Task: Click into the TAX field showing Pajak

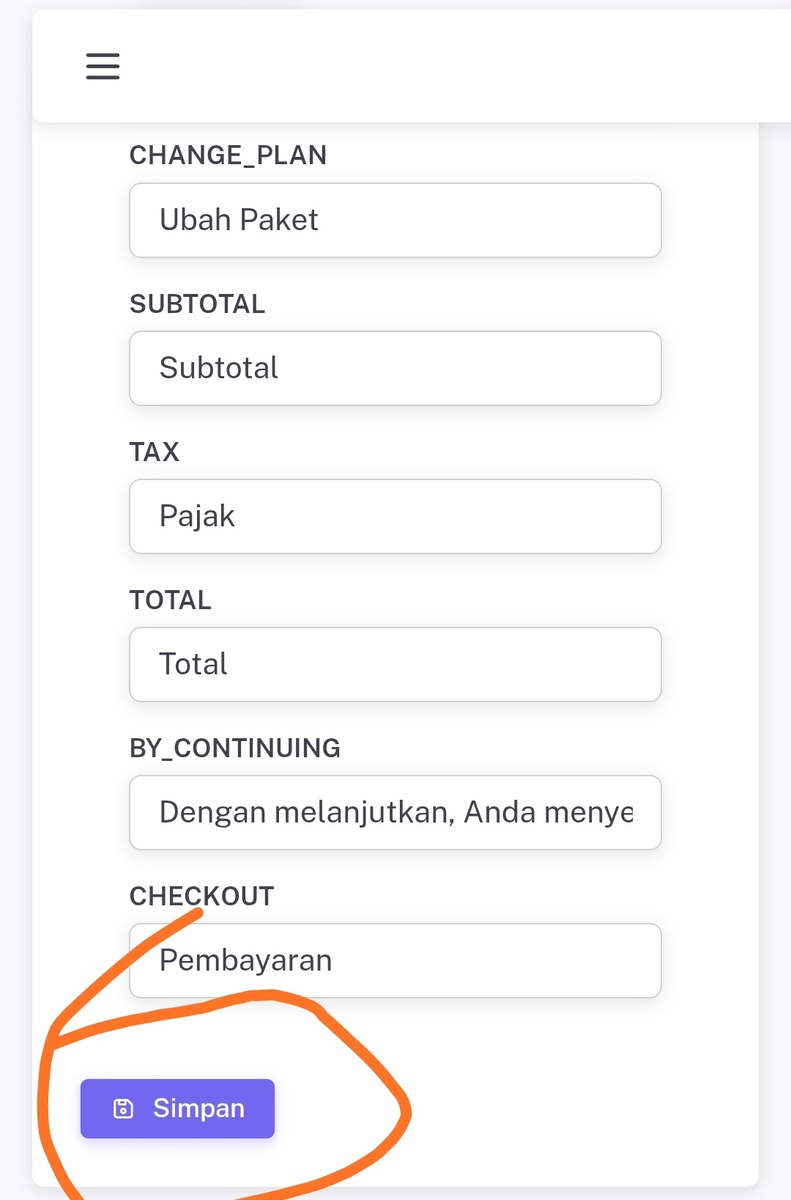Action: pos(395,516)
